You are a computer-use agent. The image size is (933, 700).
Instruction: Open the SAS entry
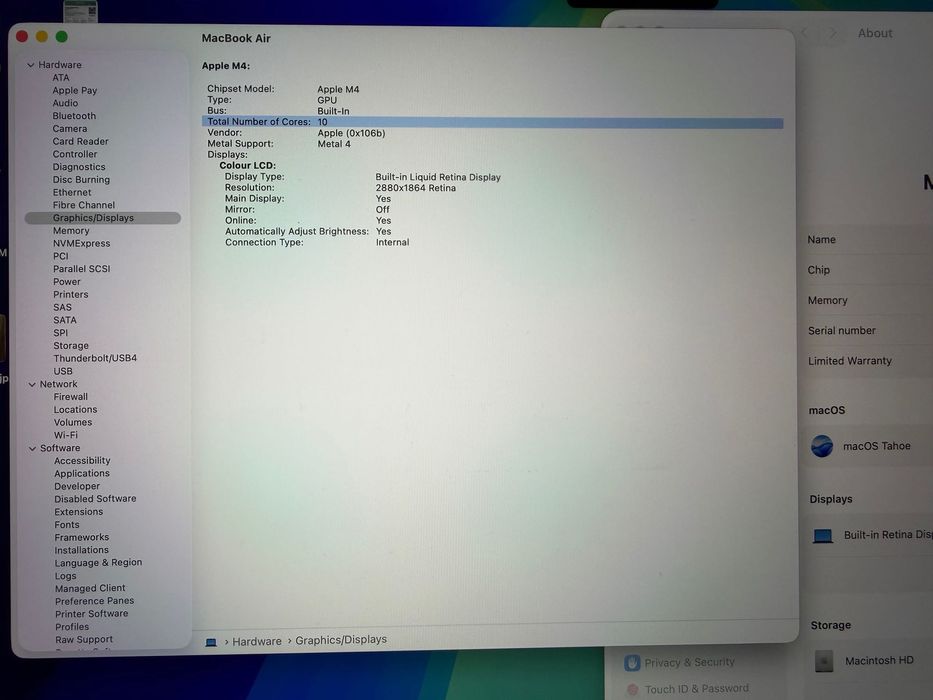62,308
